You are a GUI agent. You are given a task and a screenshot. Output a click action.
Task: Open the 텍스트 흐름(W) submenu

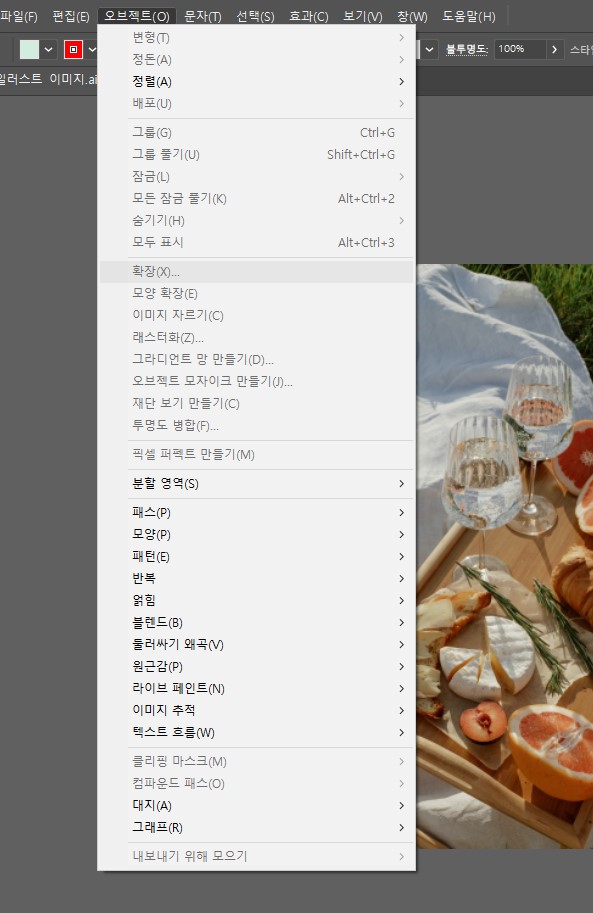pyautogui.click(x=256, y=733)
